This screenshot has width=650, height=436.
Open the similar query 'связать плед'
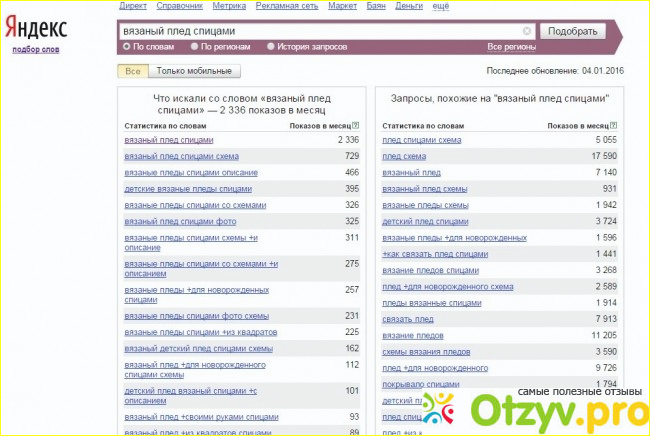408,318
